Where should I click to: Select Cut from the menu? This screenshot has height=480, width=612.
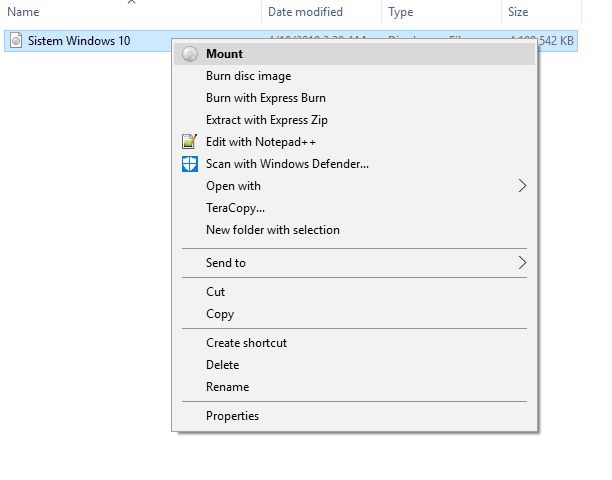click(x=354, y=292)
